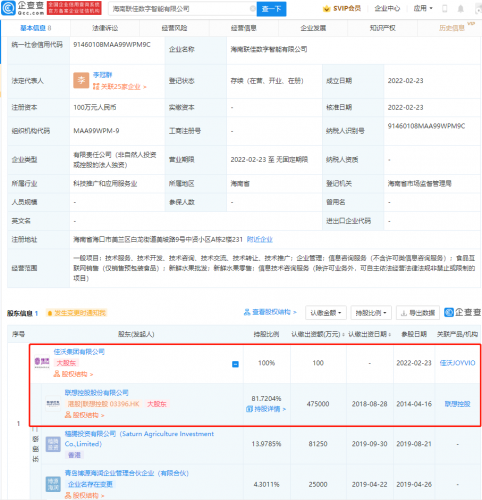Click 100万元人民币 registered capital value
This screenshot has width=482, height=500.
click(x=95, y=107)
